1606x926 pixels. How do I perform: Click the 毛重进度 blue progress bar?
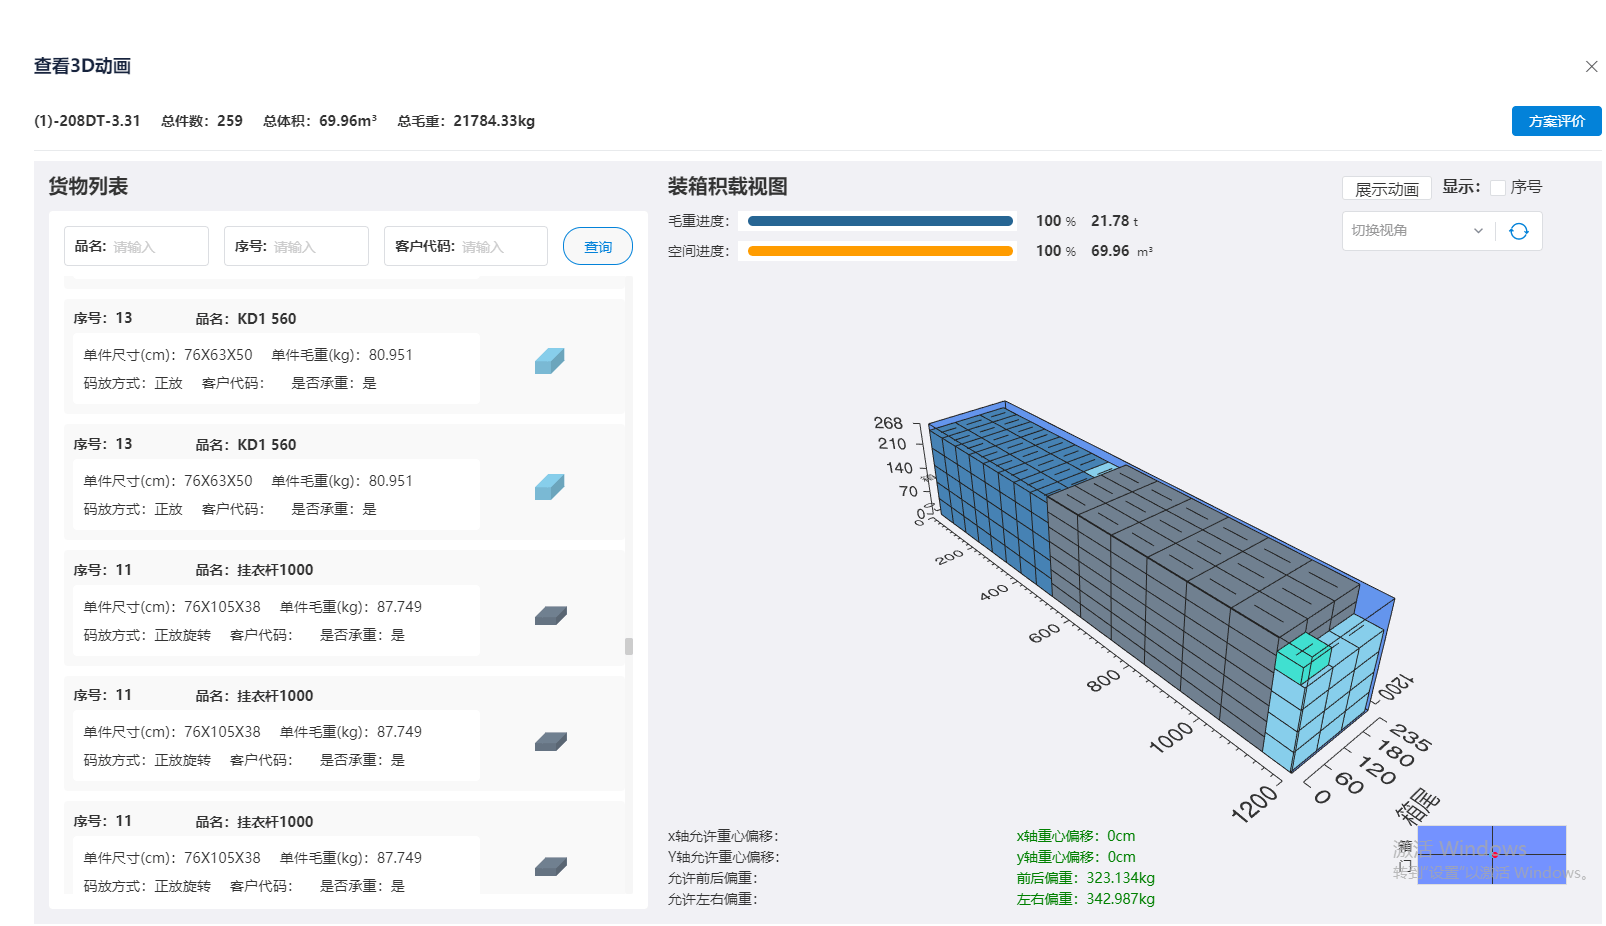[880, 221]
